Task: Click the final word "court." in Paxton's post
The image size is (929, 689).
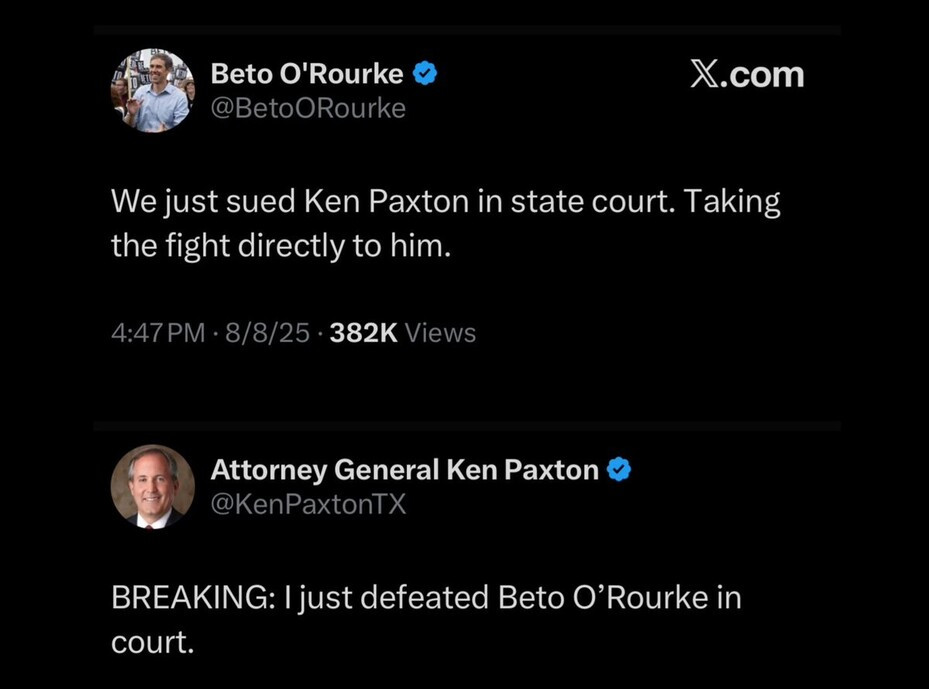Action: point(152,643)
